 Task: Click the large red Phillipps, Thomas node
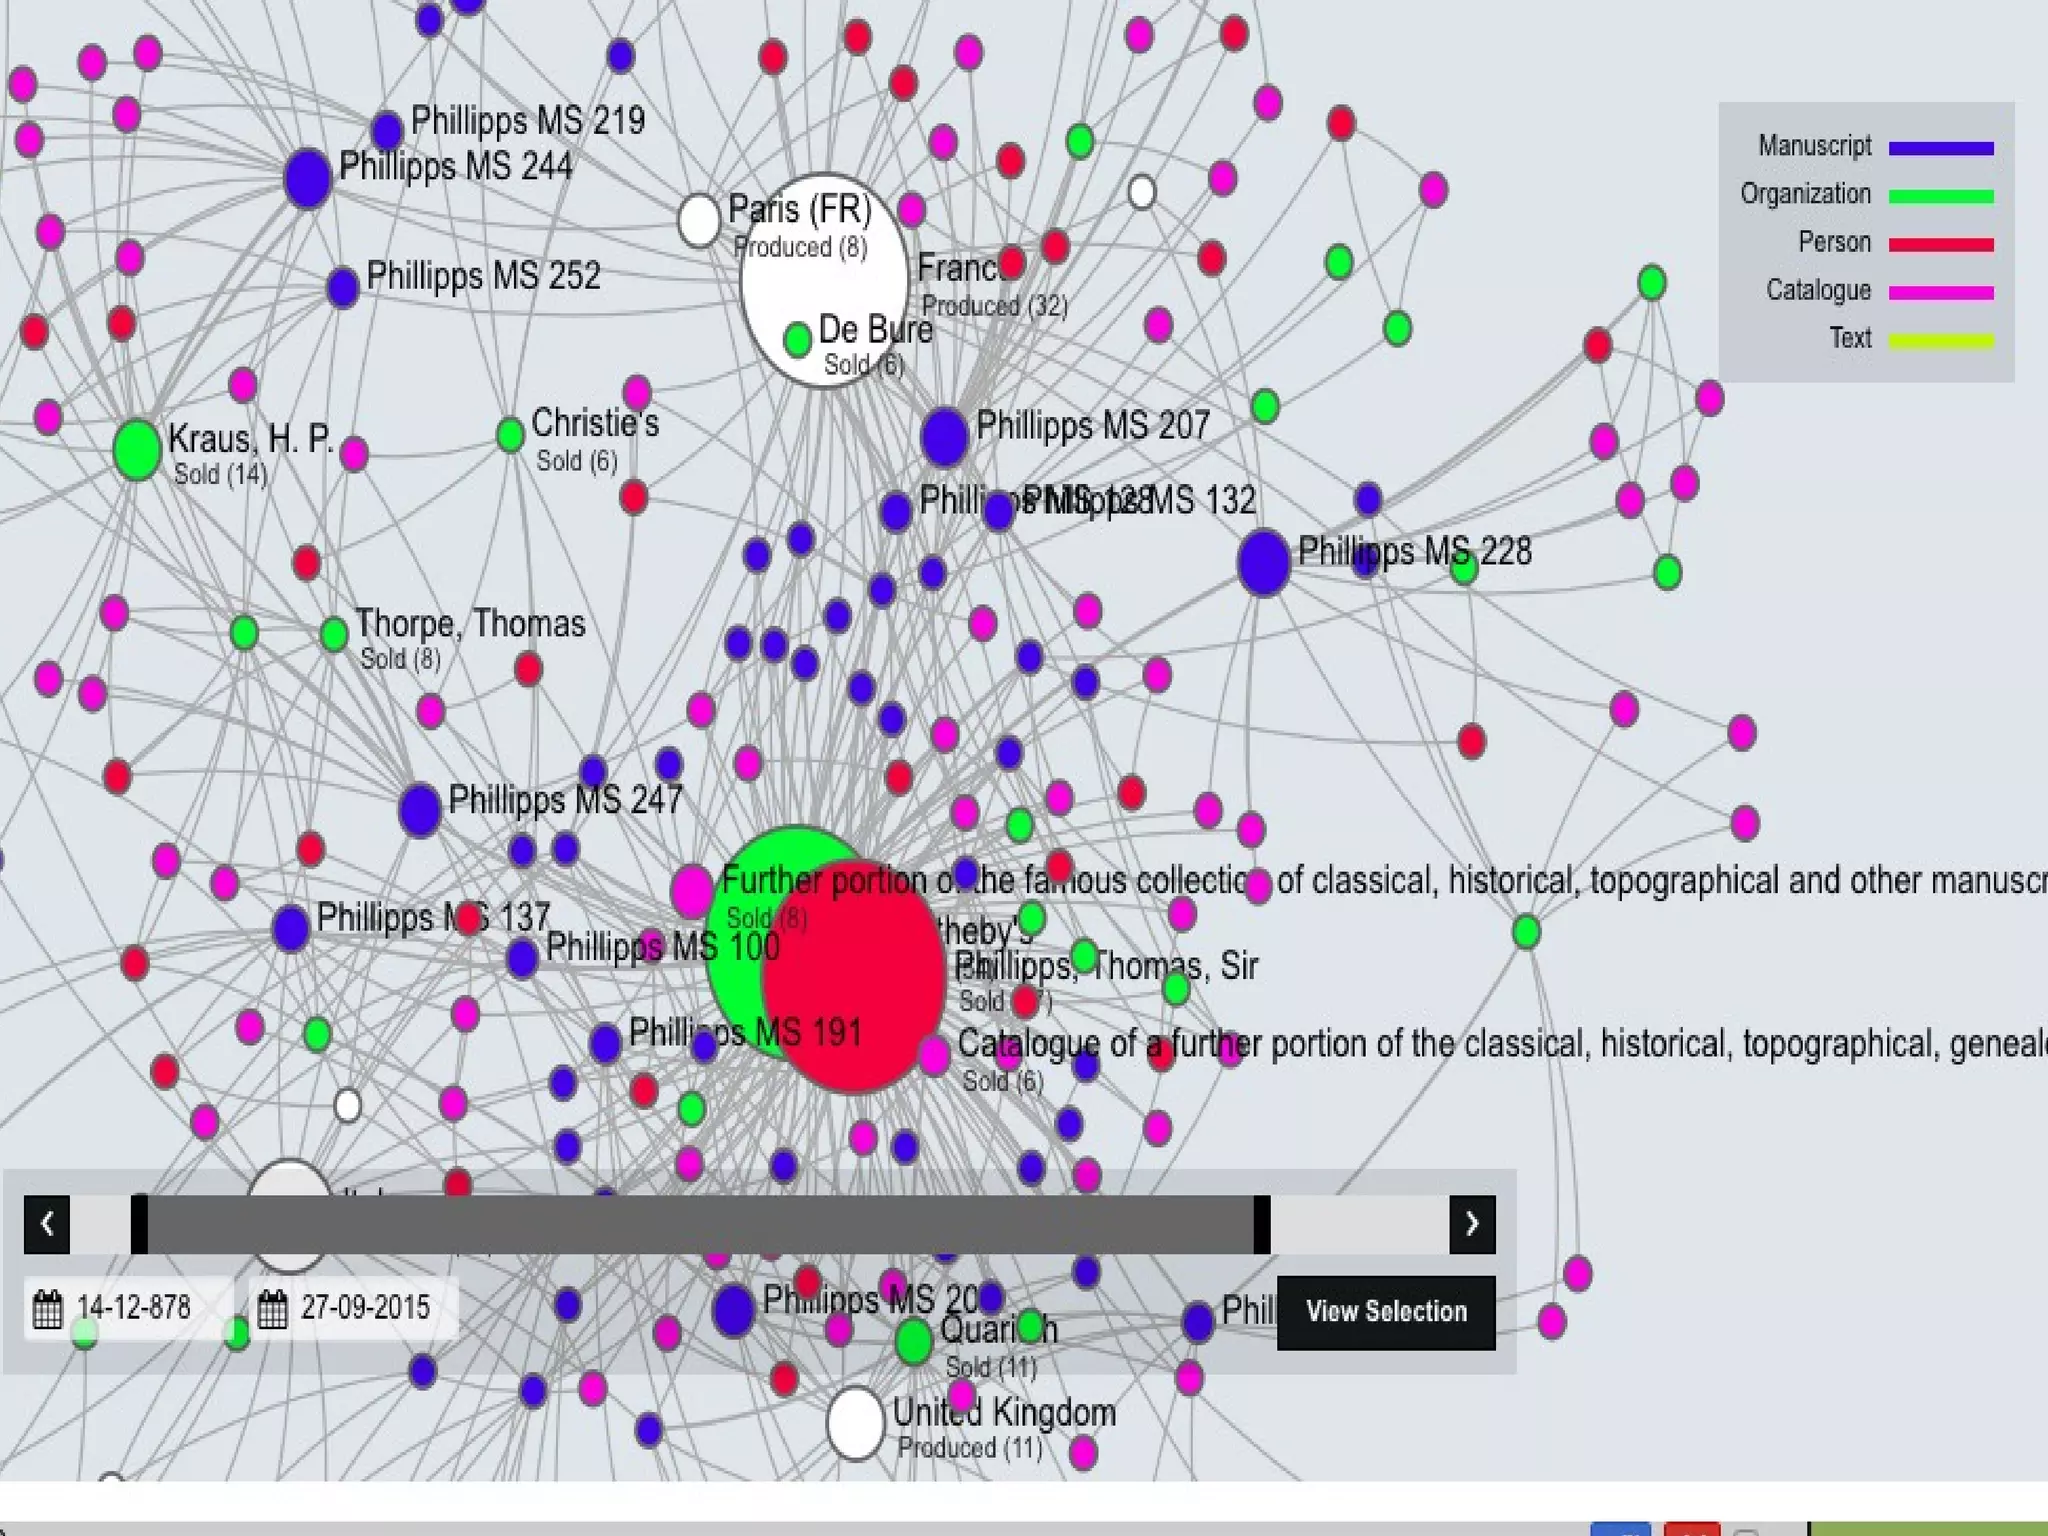[853, 975]
